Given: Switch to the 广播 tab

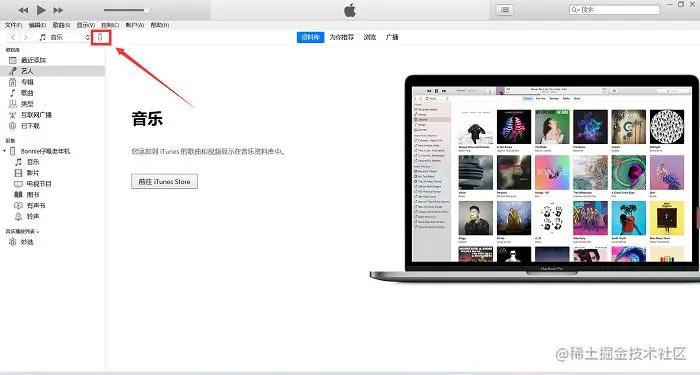Looking at the screenshot, I should 392,38.
